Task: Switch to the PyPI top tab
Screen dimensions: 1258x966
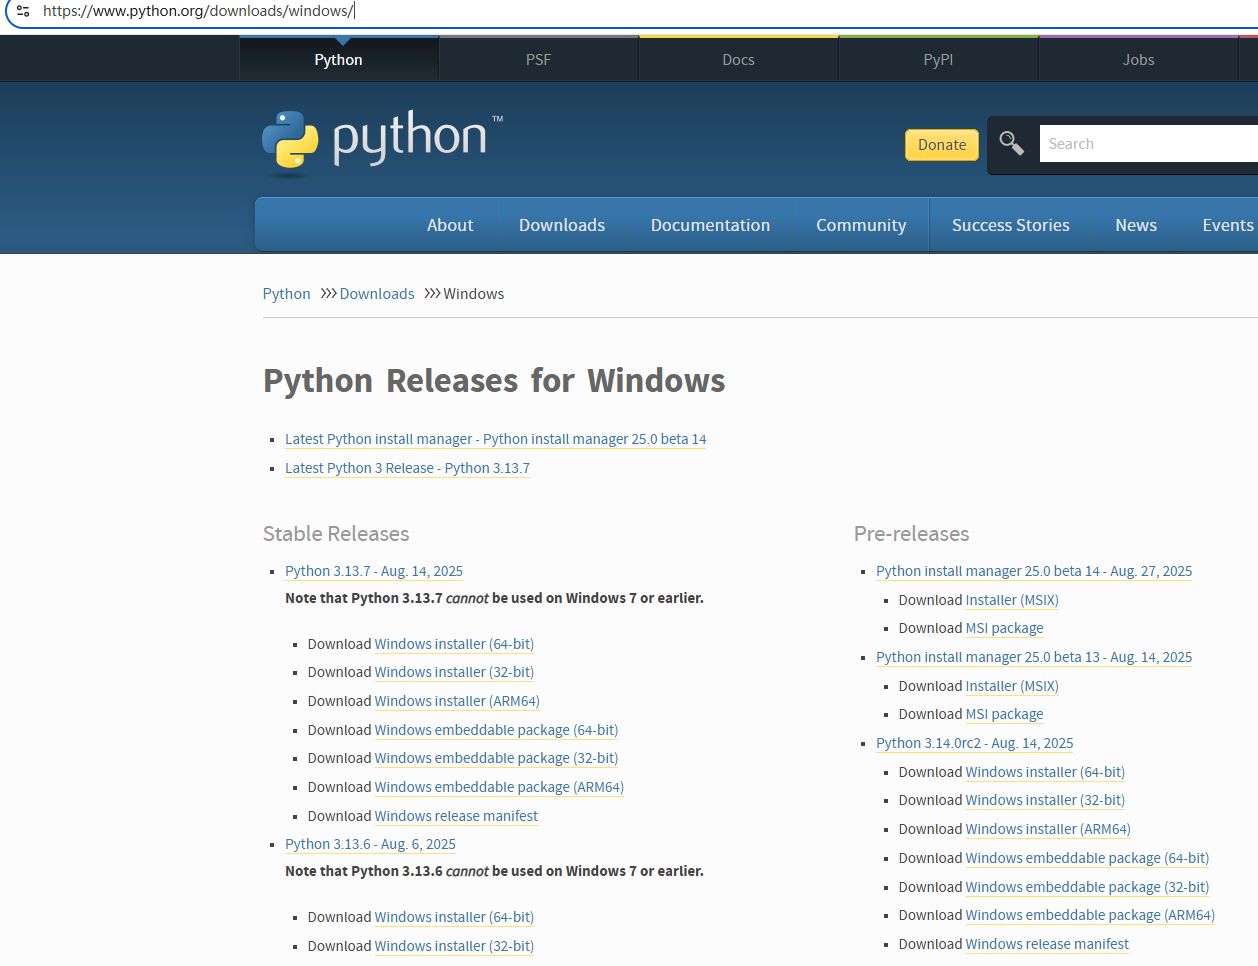Action: click(939, 60)
